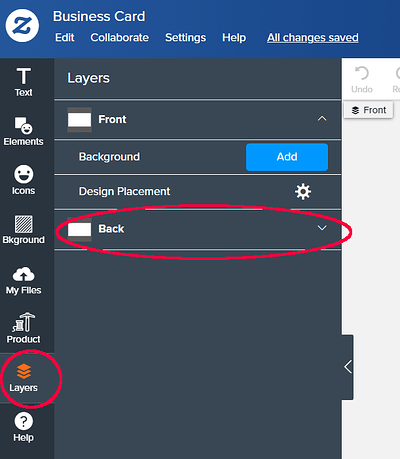The width and height of the screenshot is (400, 459).
Task: Open the Bkground pattern panel
Action: pyautogui.click(x=23, y=229)
